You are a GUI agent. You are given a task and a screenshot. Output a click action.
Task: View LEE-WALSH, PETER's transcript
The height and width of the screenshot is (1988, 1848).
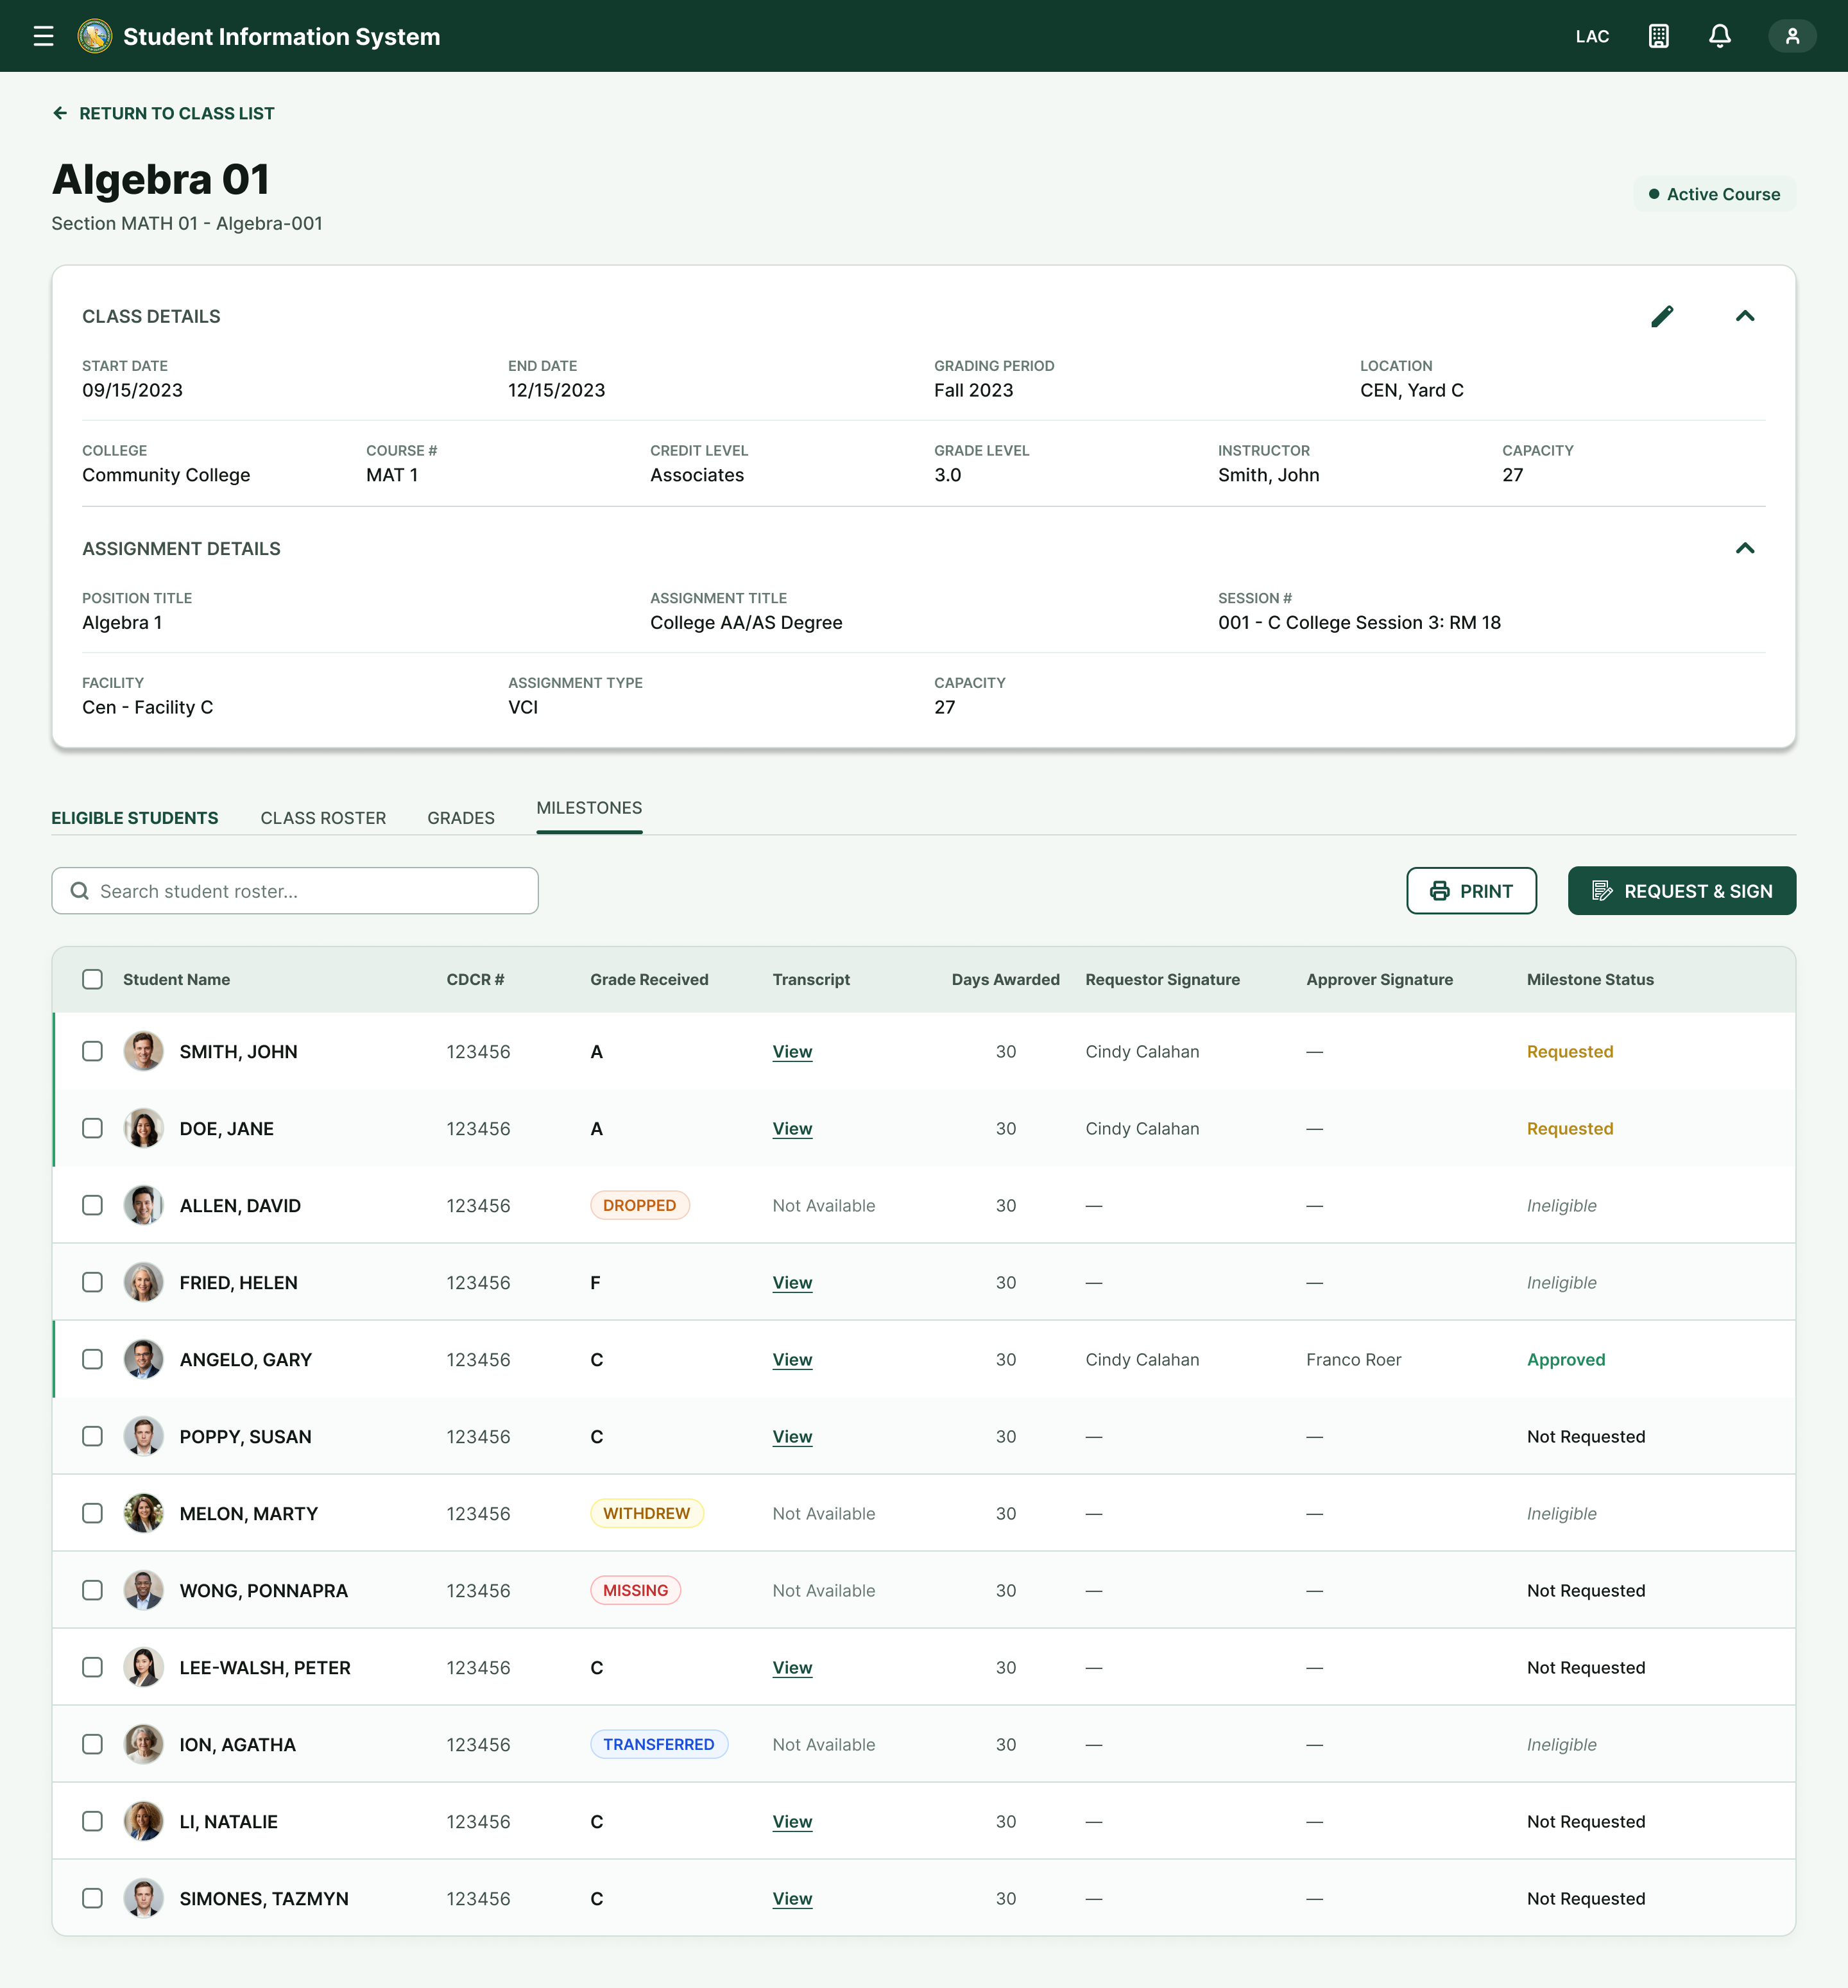(x=792, y=1667)
